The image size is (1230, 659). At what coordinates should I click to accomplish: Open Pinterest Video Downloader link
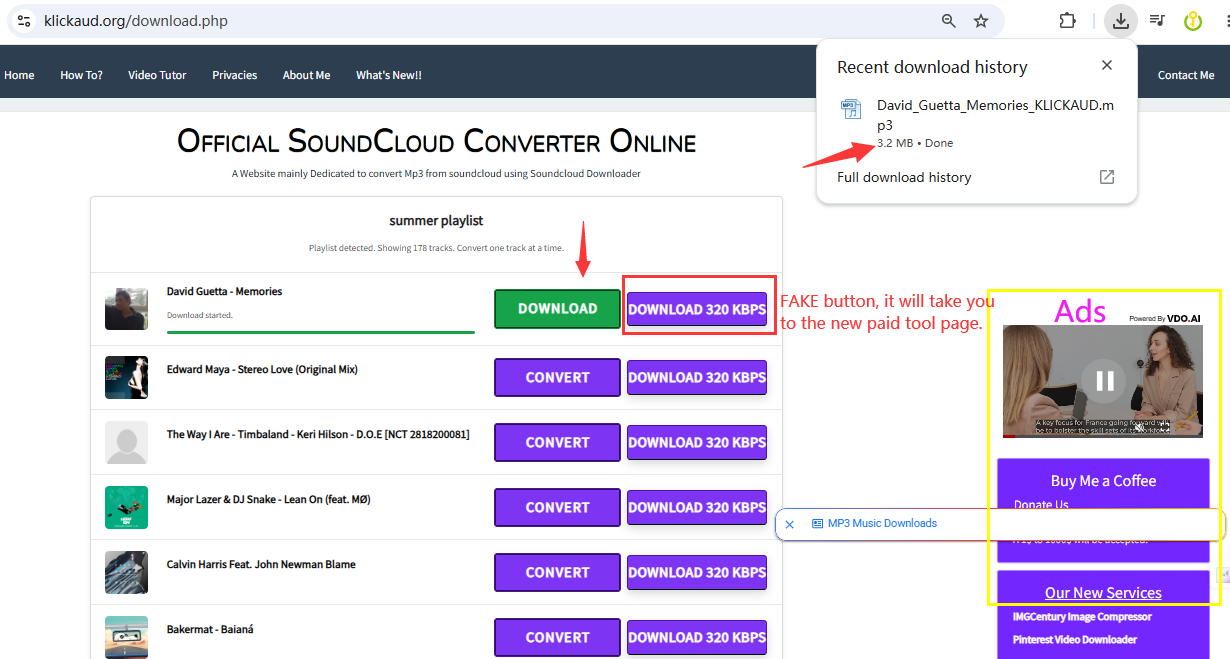1075,639
